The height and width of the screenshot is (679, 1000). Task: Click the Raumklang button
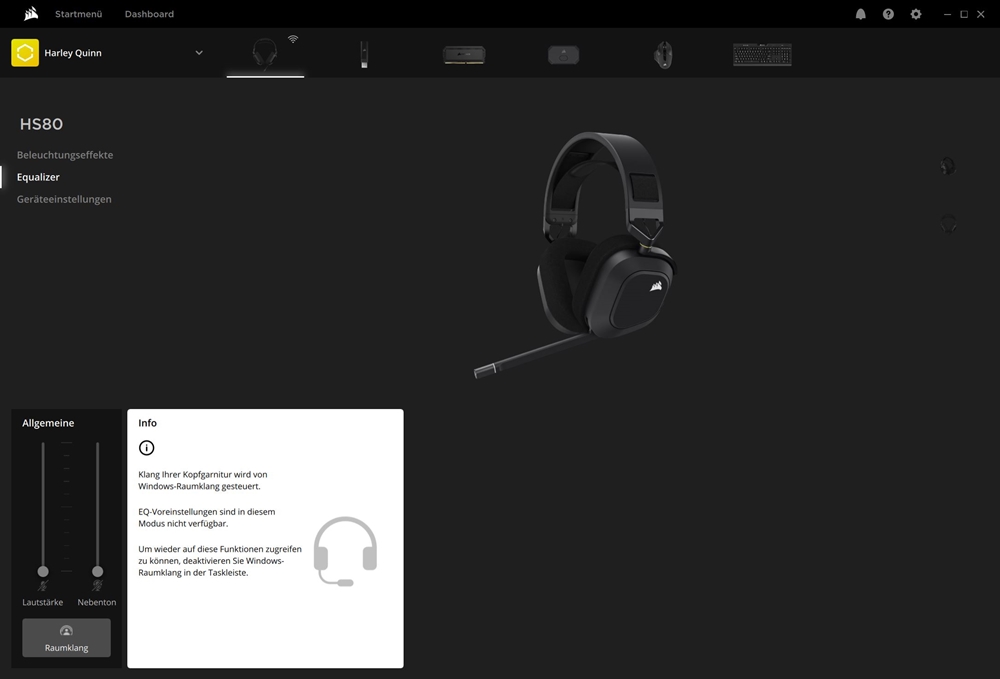click(x=66, y=638)
